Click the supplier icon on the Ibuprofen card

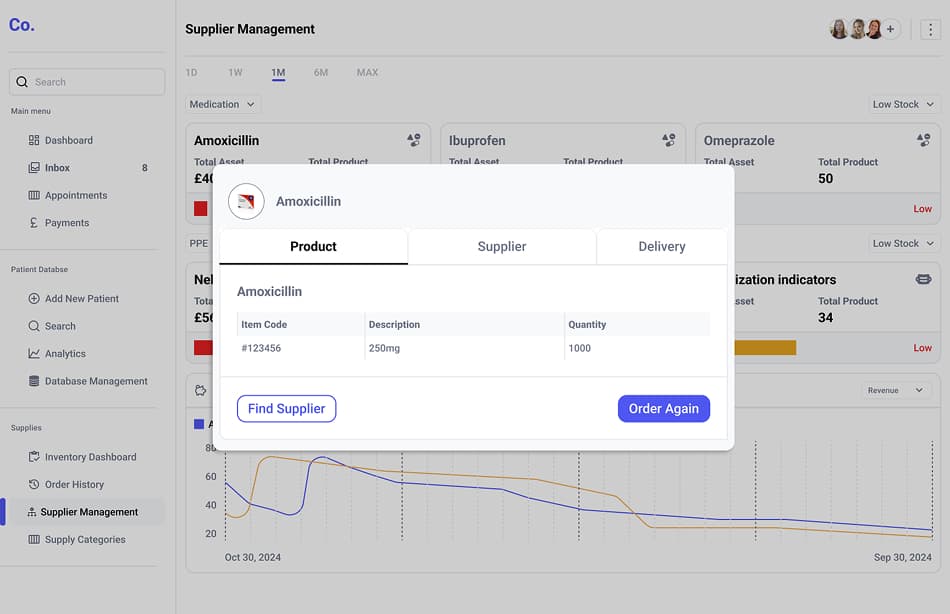click(667, 140)
